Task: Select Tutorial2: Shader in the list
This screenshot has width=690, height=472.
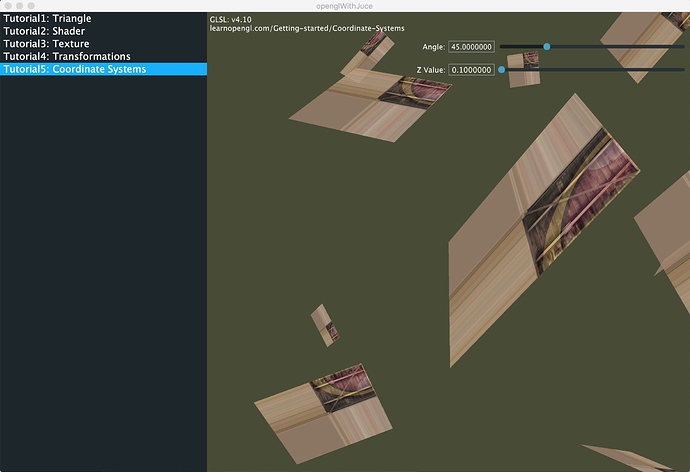Action: (103, 31)
